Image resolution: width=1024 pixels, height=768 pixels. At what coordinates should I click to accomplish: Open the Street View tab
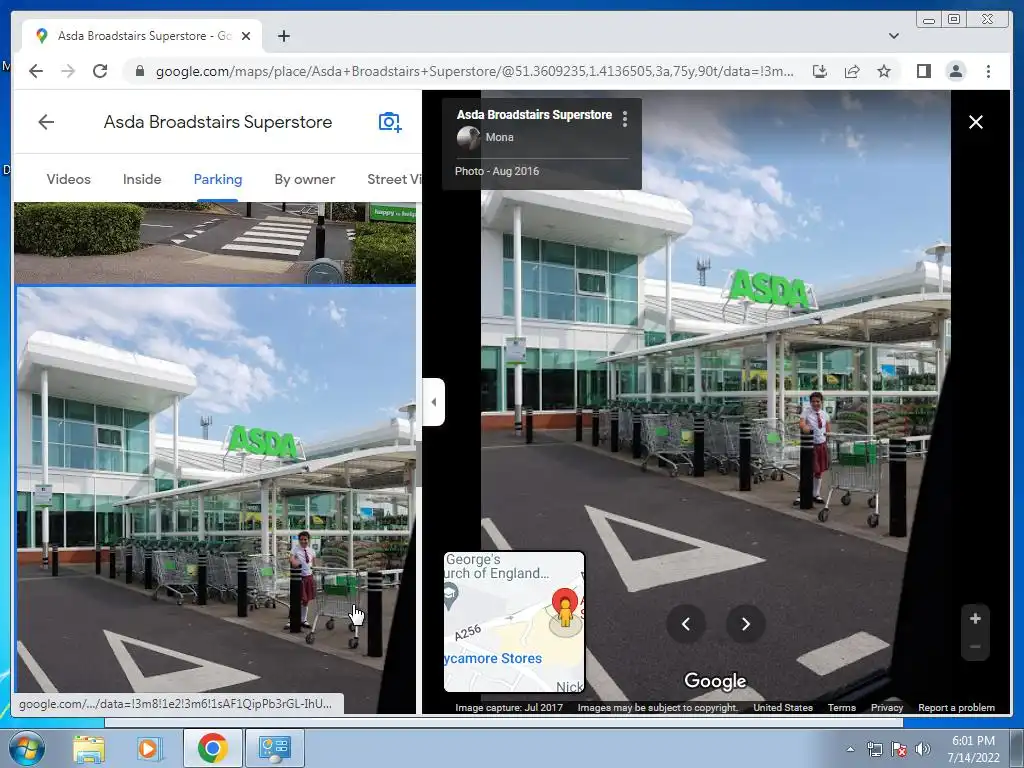(394, 179)
